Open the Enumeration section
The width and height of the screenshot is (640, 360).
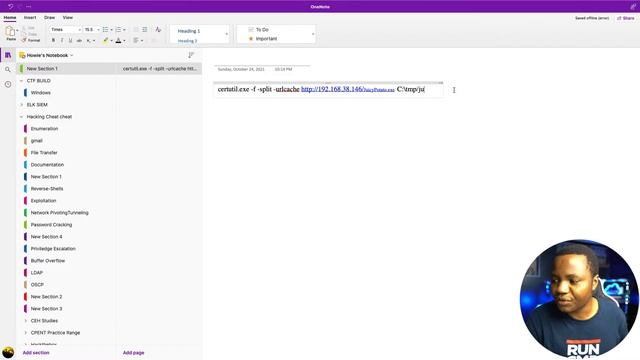coord(44,129)
